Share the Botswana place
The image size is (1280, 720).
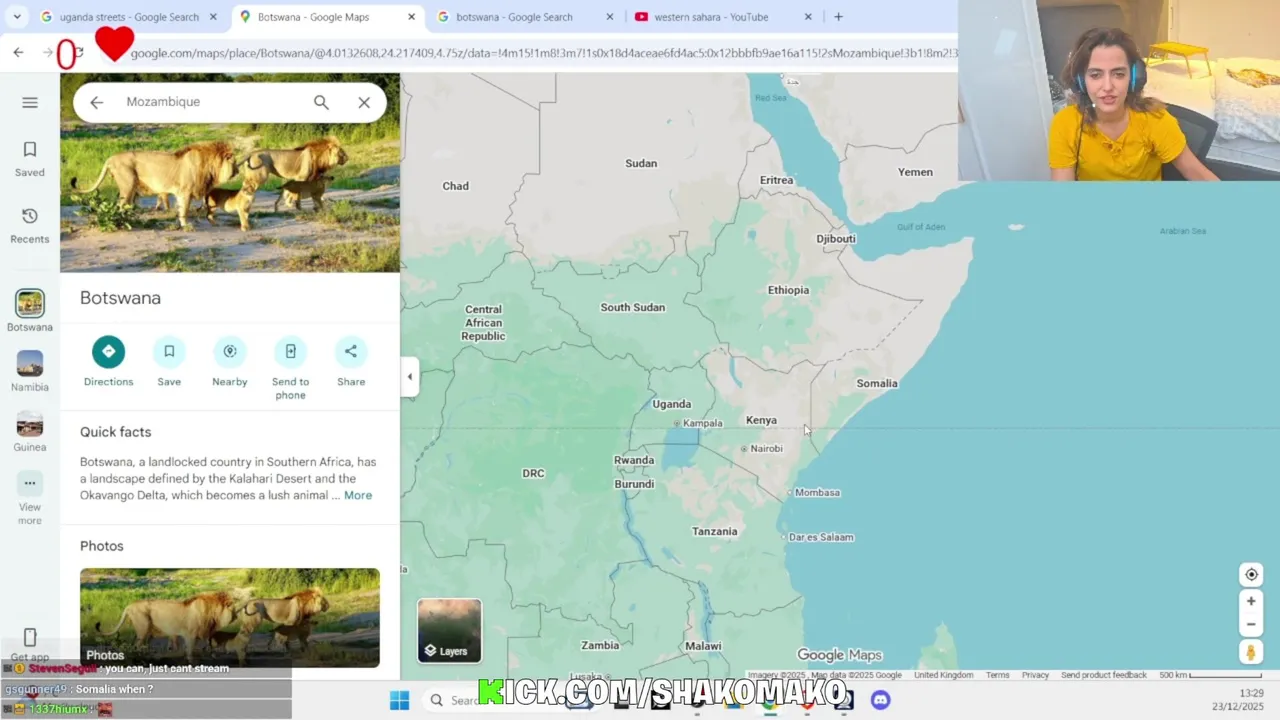tap(351, 363)
